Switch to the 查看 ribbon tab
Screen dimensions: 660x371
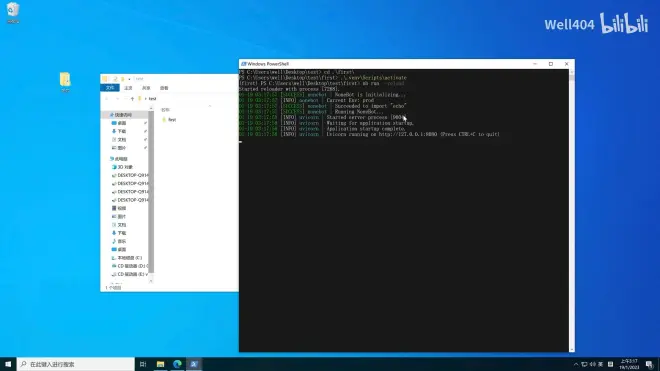coord(164,88)
